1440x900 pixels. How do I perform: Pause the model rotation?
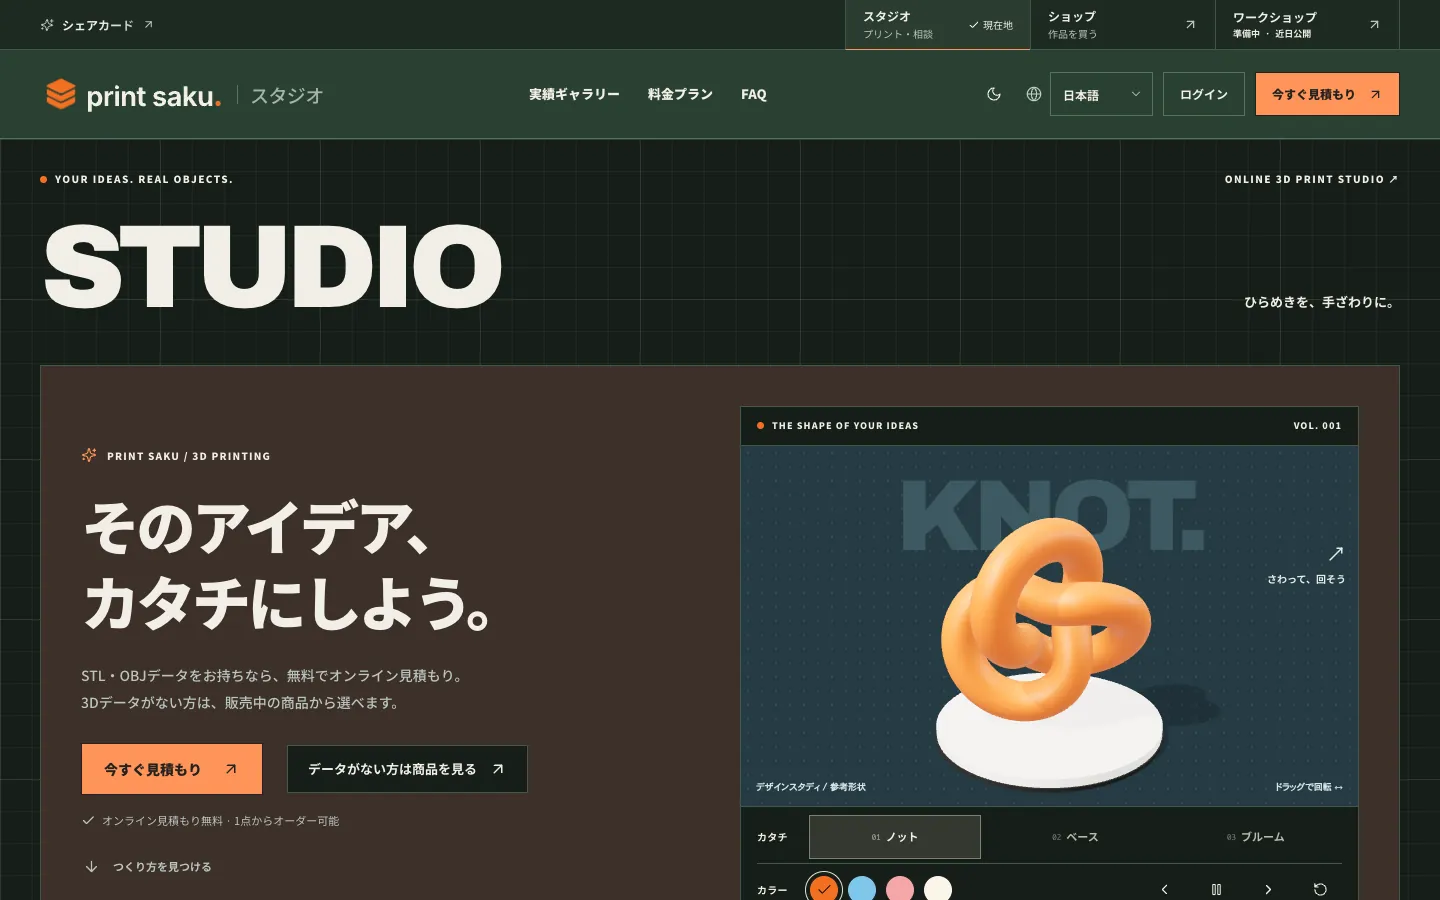1216,889
